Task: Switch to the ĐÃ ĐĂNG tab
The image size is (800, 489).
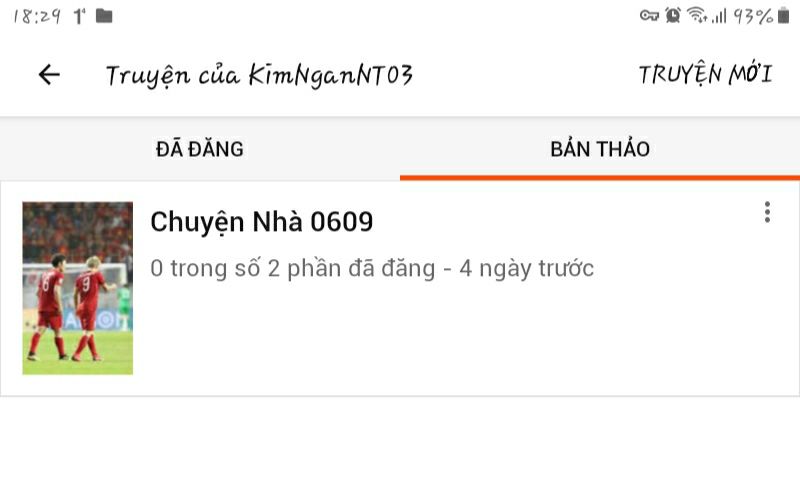Action: pyautogui.click(x=199, y=149)
